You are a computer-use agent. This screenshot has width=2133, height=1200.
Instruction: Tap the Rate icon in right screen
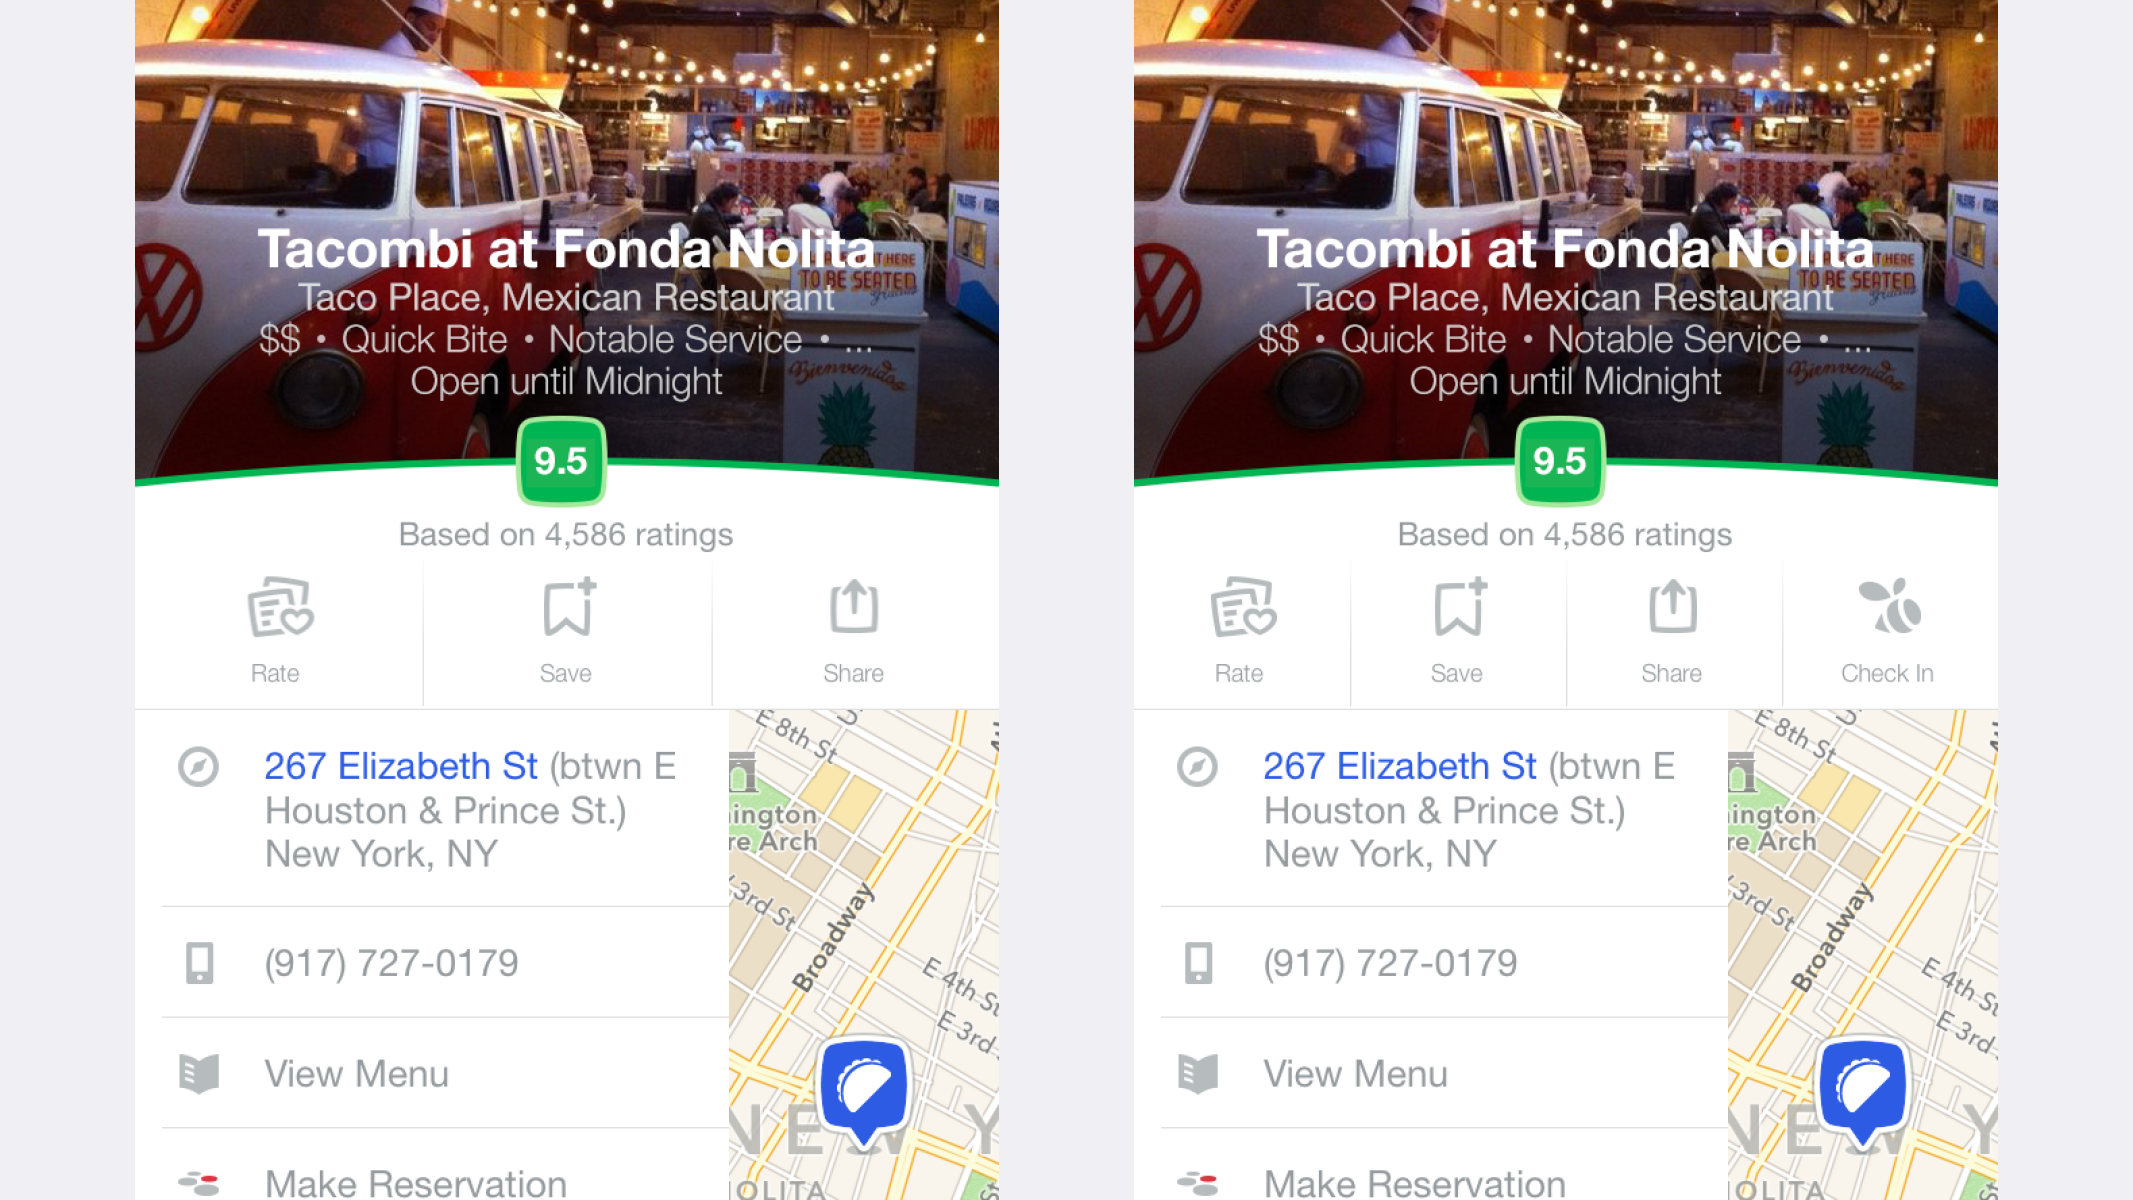(x=1243, y=607)
